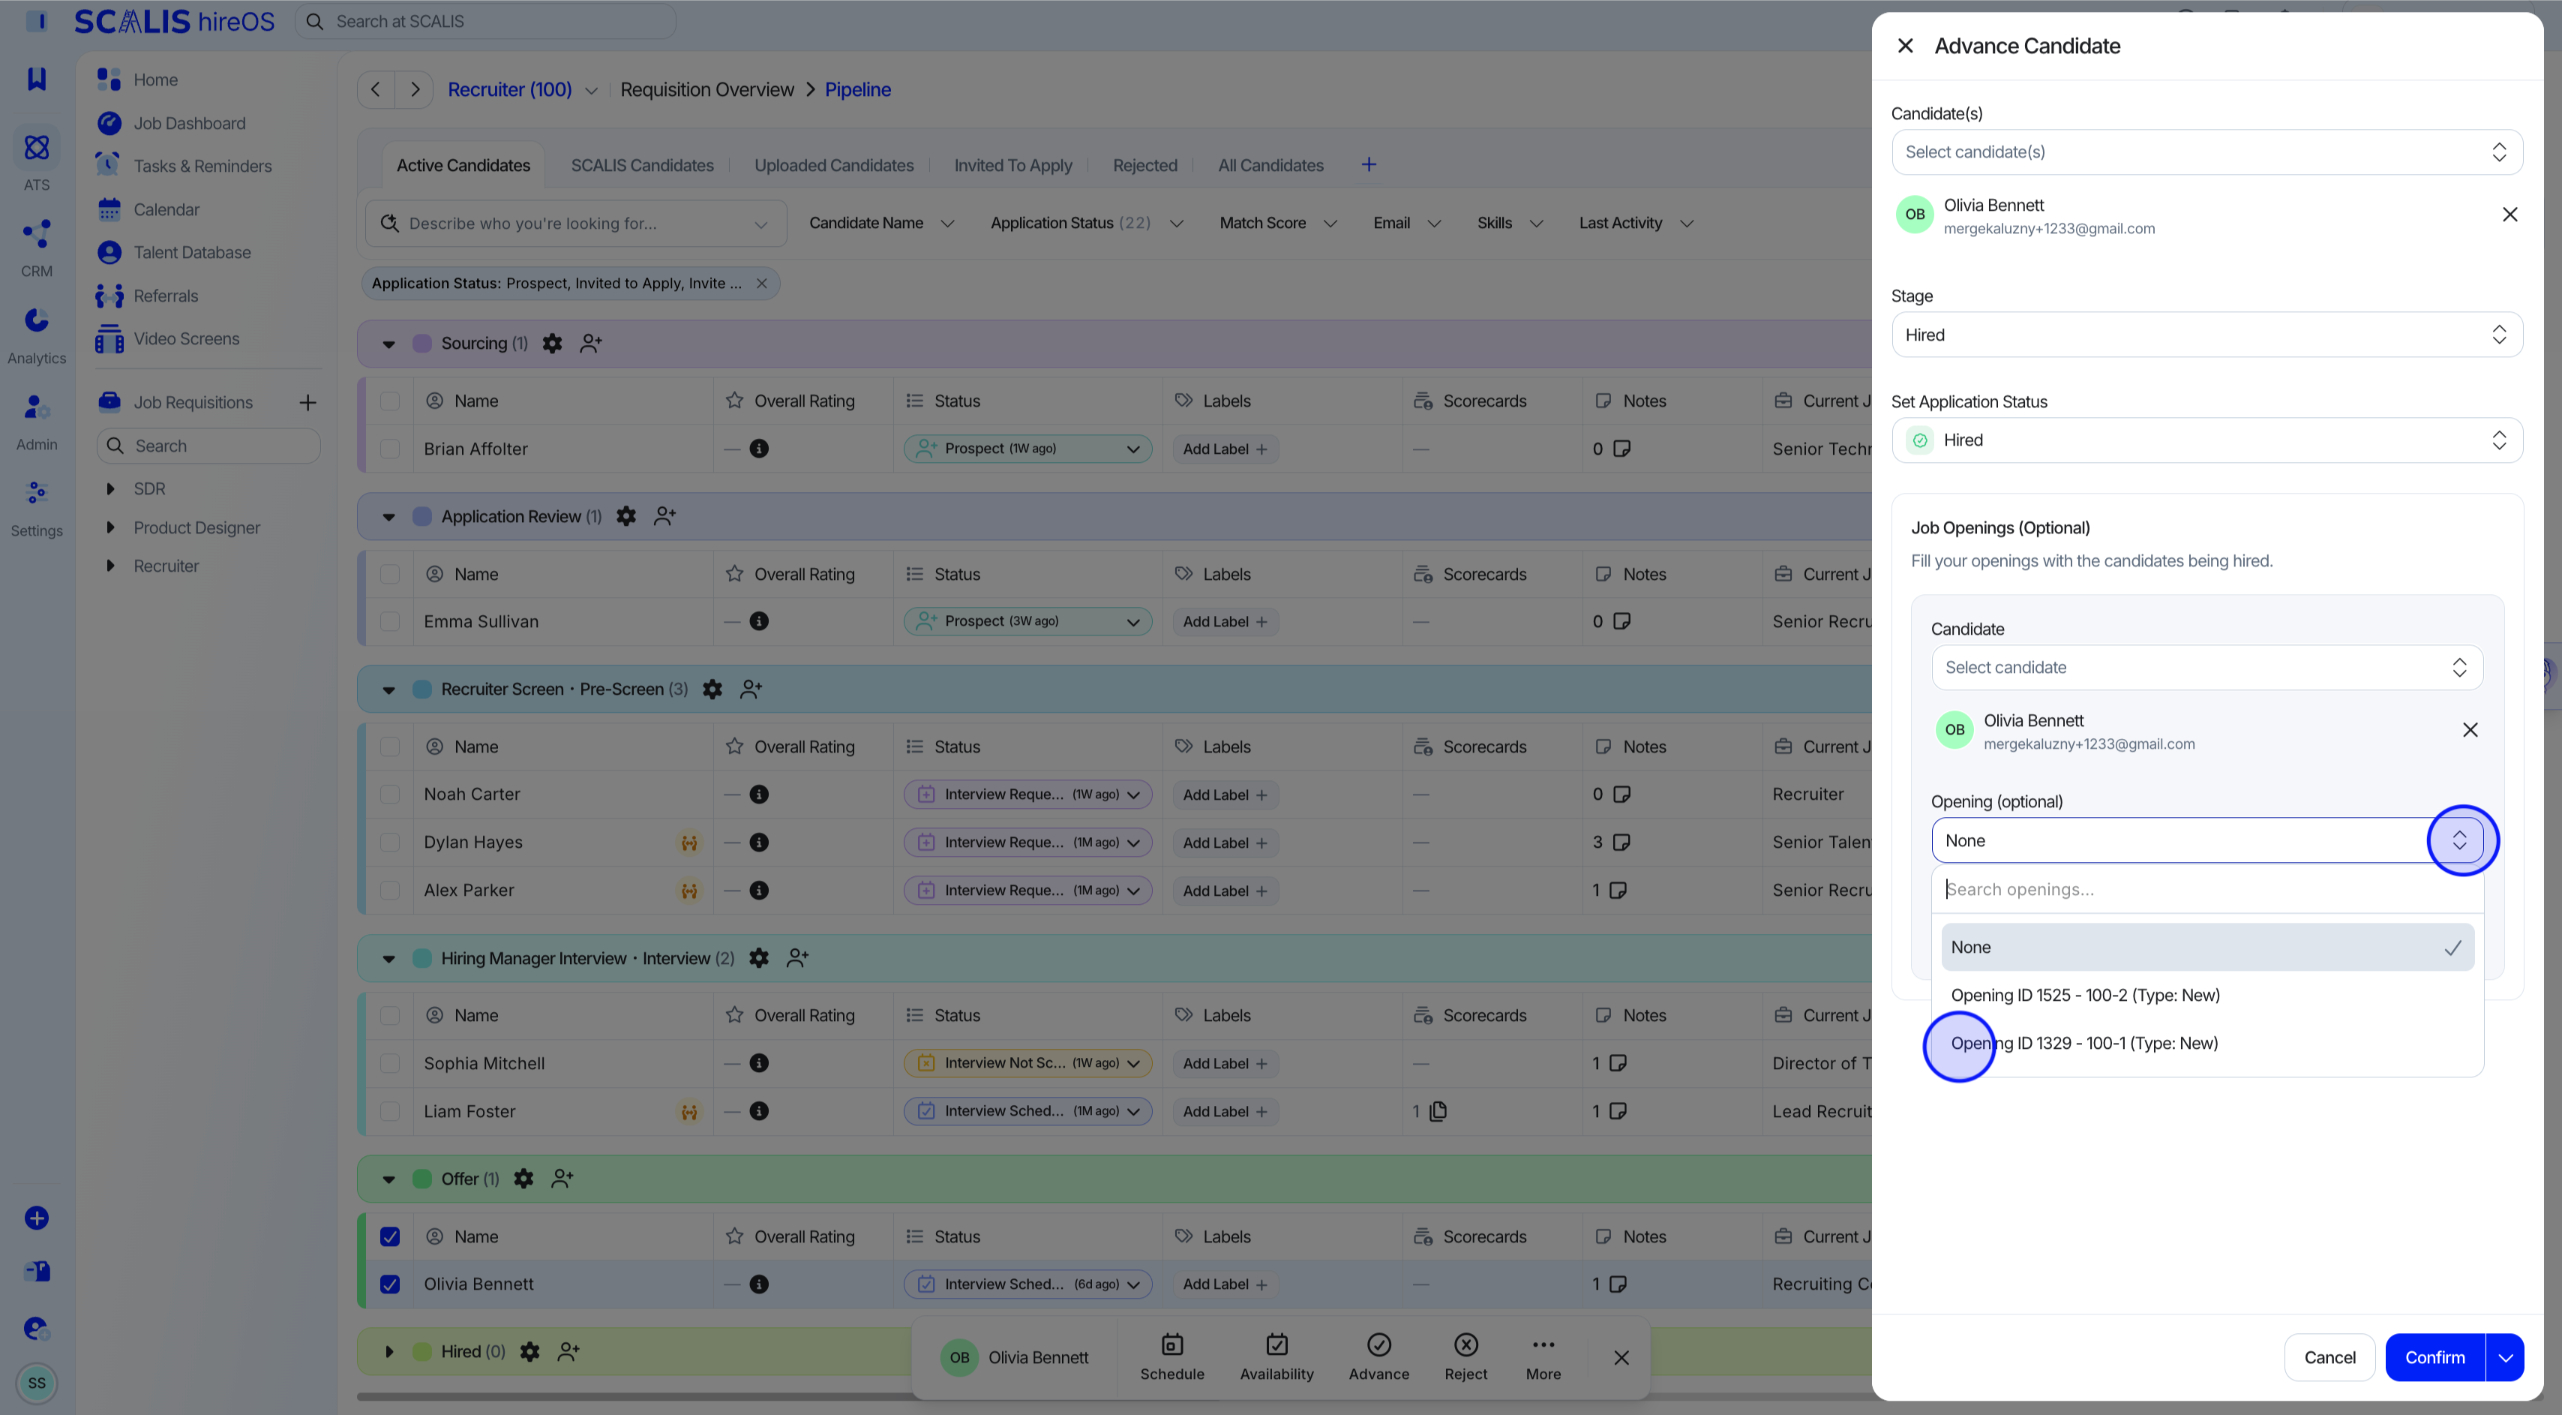Image resolution: width=2562 pixels, height=1415 pixels.
Task: Uncheck the Offer stage select-all checkbox
Action: point(390,1237)
